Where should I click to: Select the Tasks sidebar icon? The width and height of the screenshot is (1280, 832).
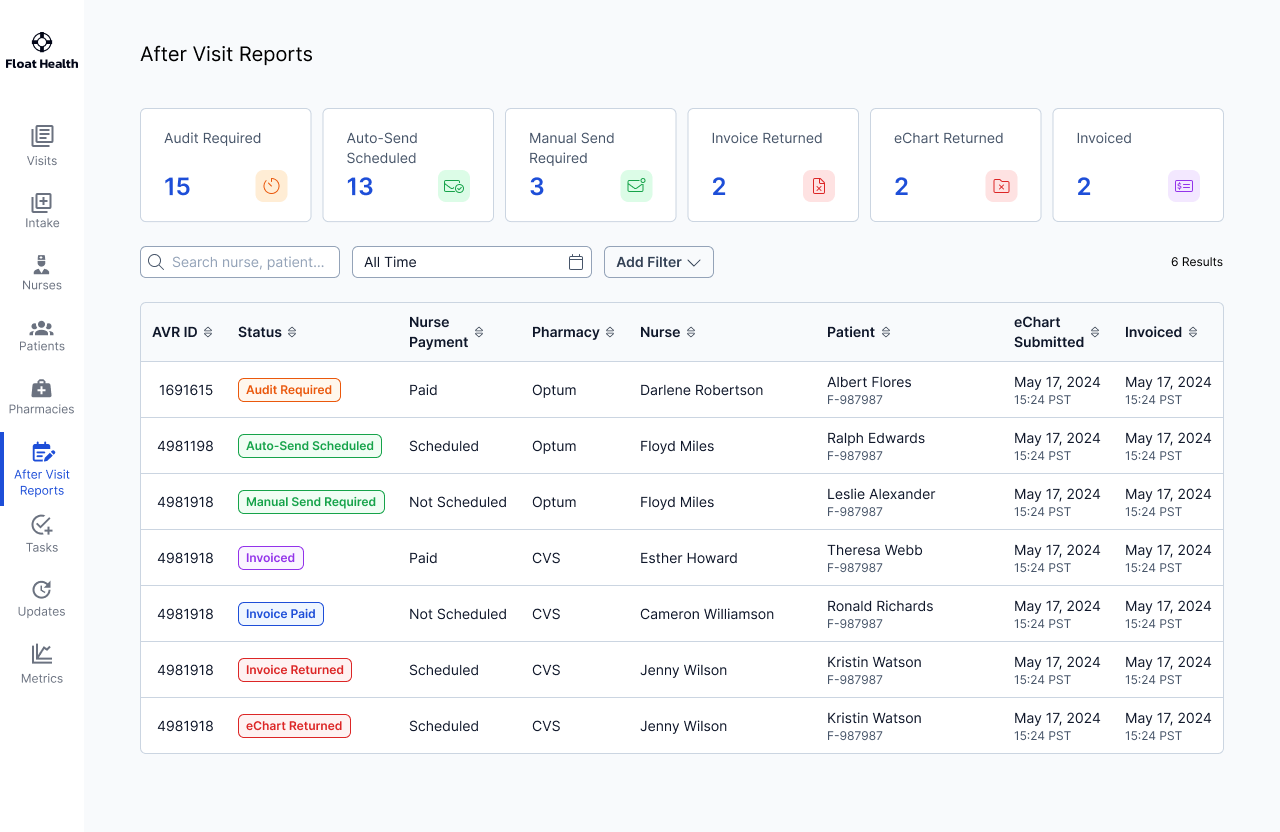(41, 524)
